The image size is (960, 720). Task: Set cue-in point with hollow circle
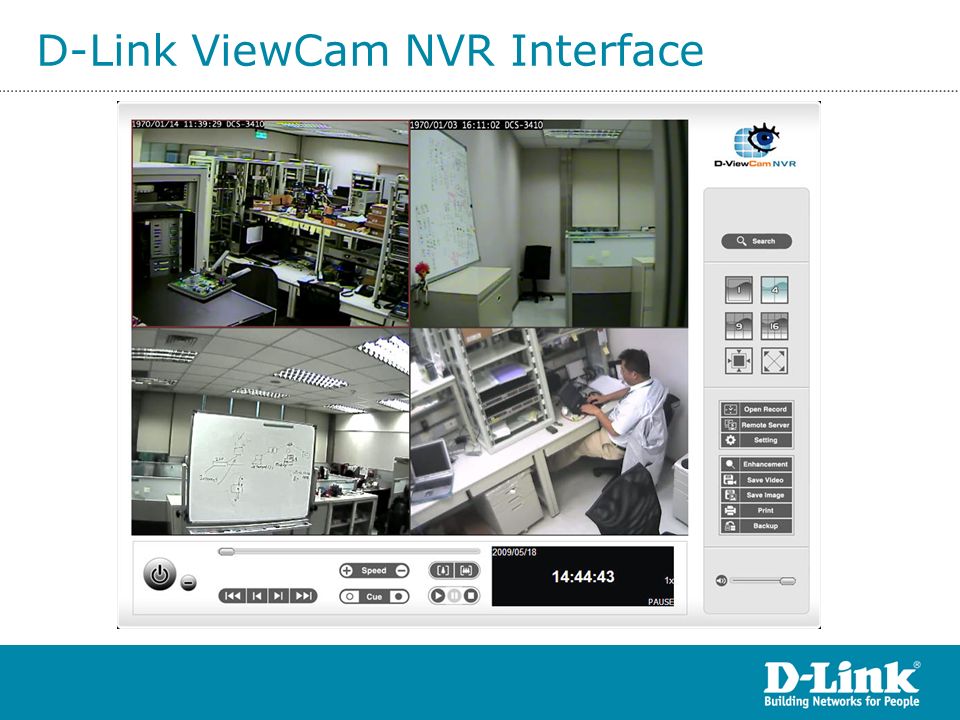coord(350,596)
